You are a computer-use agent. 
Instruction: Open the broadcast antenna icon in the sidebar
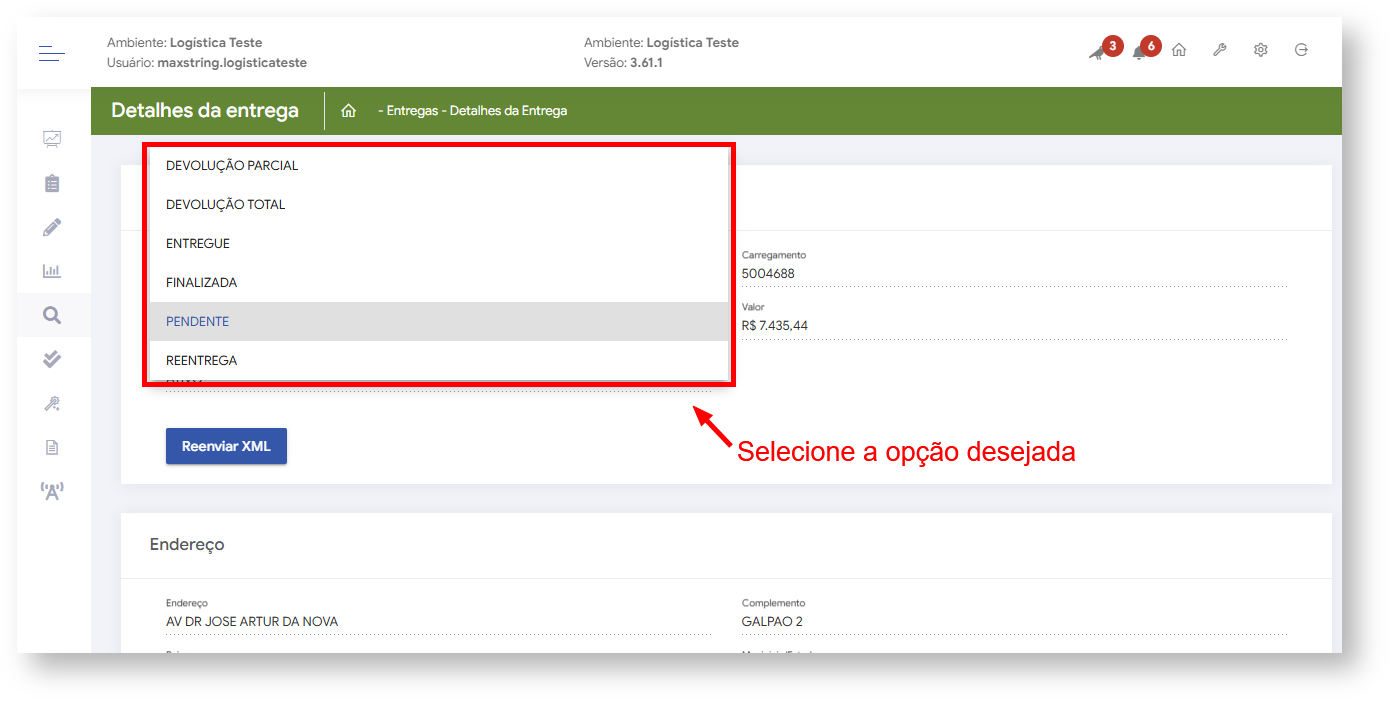point(52,491)
